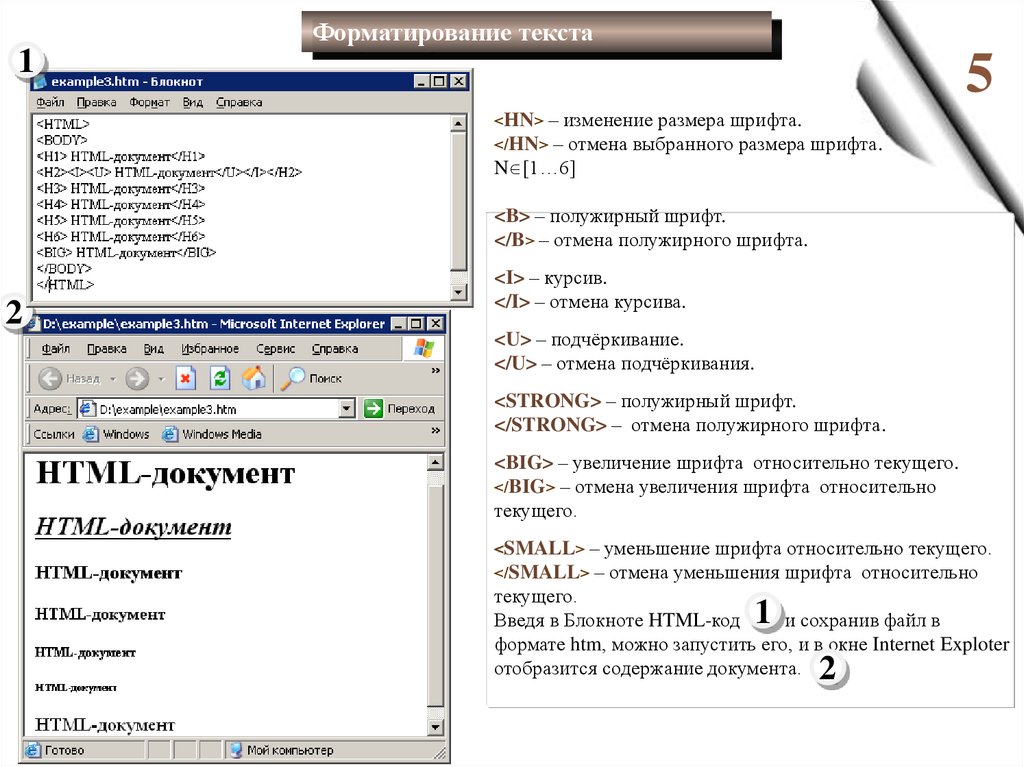Expand the Forward button history dropdown arrow
Screen dimensions: 1024x767
point(161,378)
